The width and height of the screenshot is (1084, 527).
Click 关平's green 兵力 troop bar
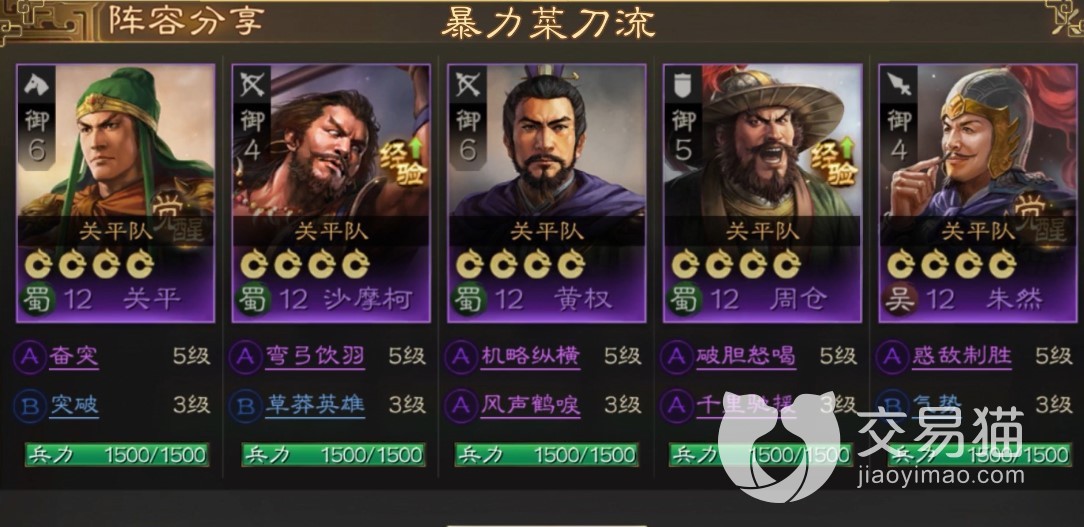click(117, 454)
